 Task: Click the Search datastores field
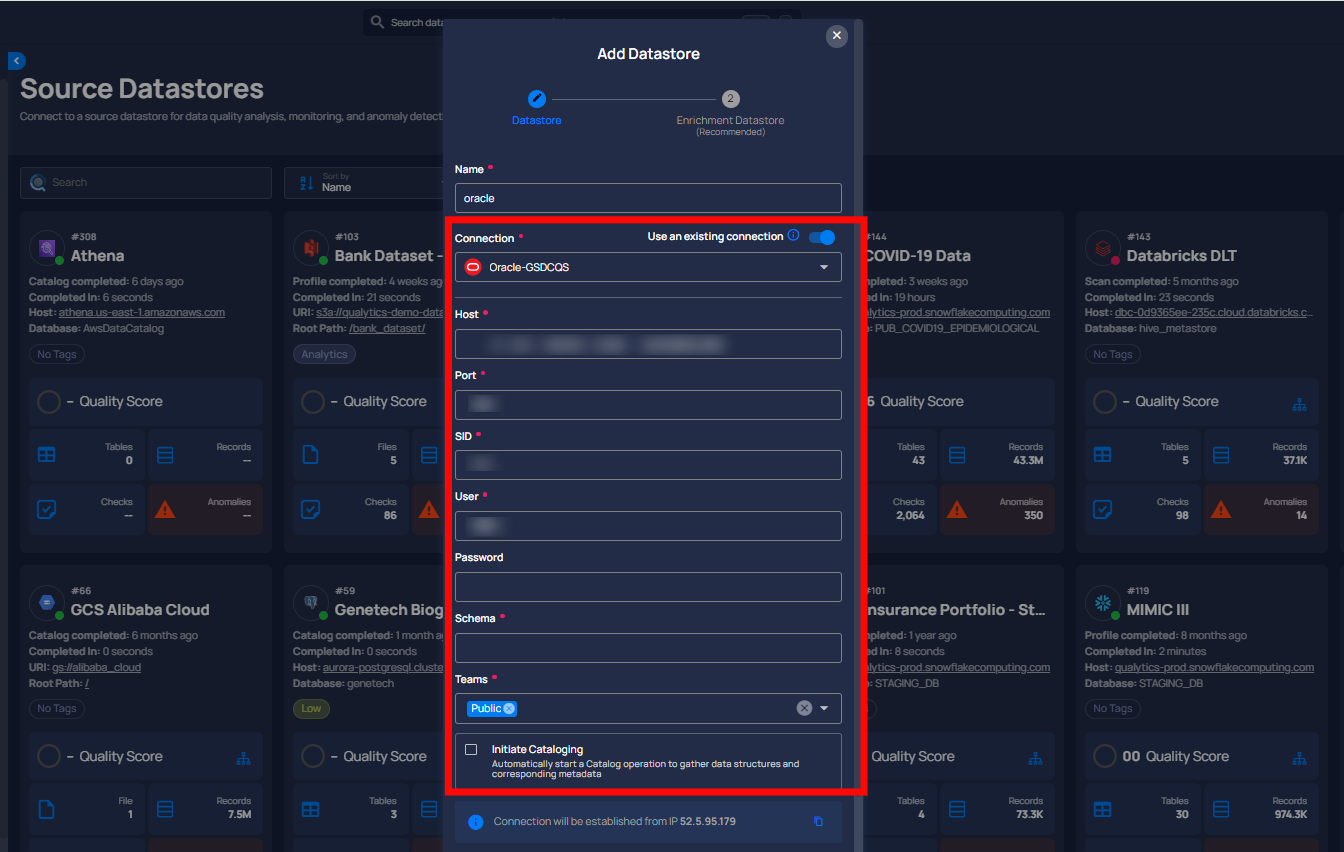[x=146, y=183]
